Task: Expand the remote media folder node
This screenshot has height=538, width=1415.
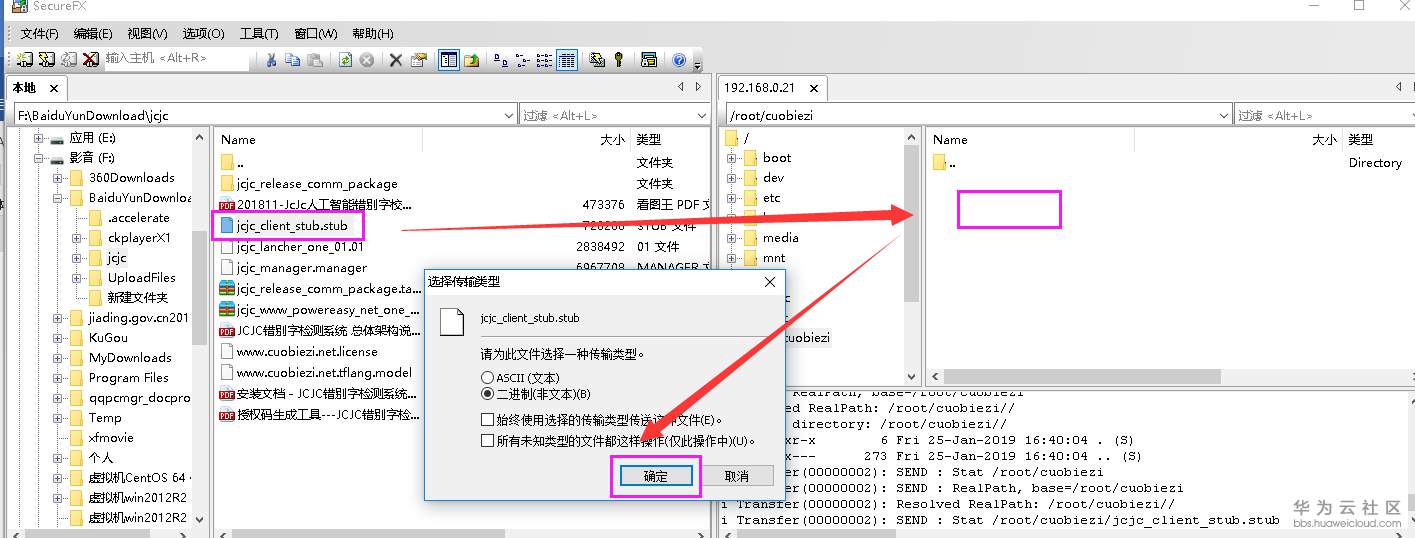Action: point(732,238)
